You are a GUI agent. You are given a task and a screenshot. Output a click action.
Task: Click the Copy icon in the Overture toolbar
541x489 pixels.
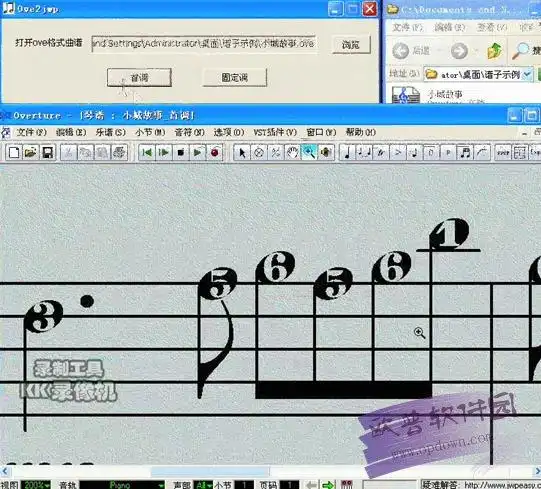coord(85,153)
